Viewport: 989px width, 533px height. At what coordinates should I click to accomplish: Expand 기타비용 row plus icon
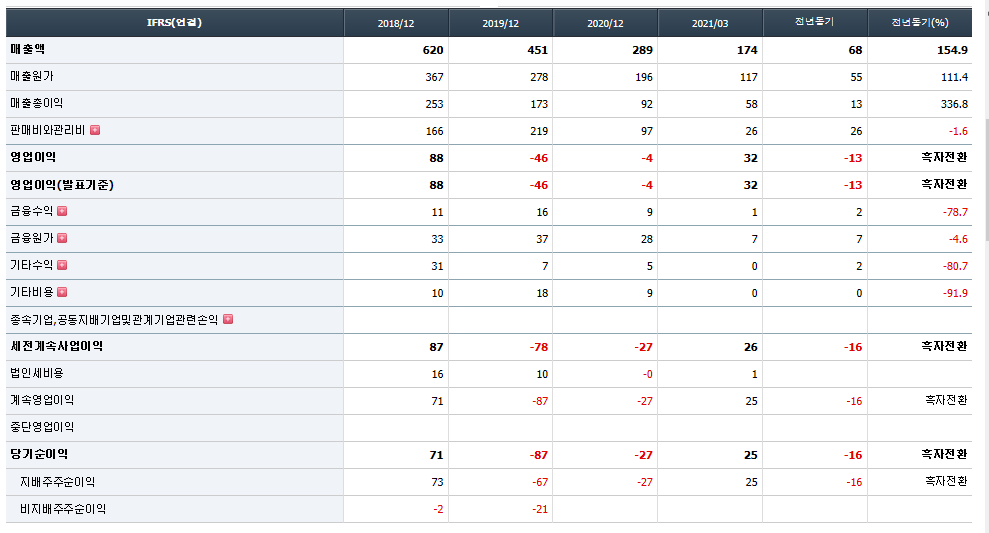[x=62, y=293]
